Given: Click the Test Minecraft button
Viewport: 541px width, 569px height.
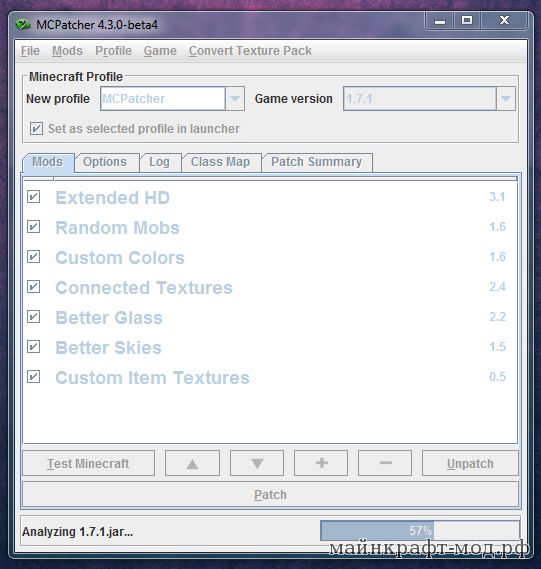Looking at the screenshot, I should (88, 463).
